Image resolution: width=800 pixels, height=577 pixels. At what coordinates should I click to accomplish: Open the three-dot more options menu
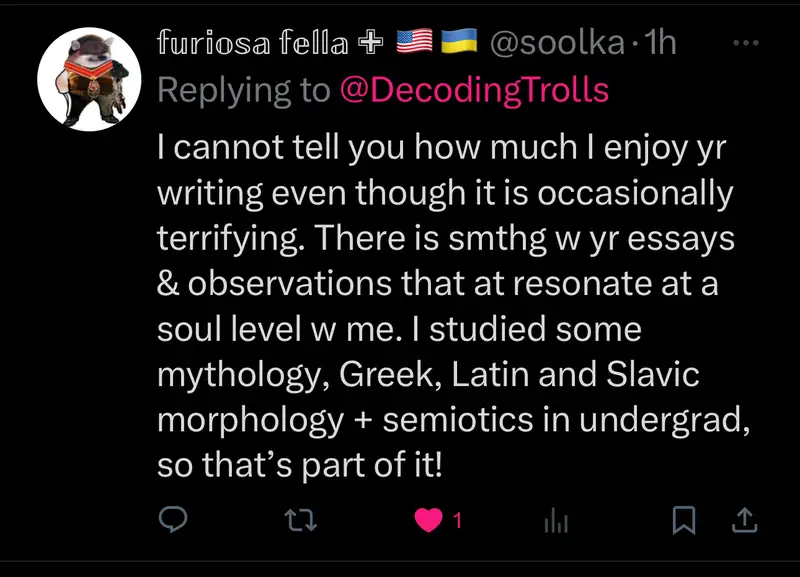click(x=746, y=44)
